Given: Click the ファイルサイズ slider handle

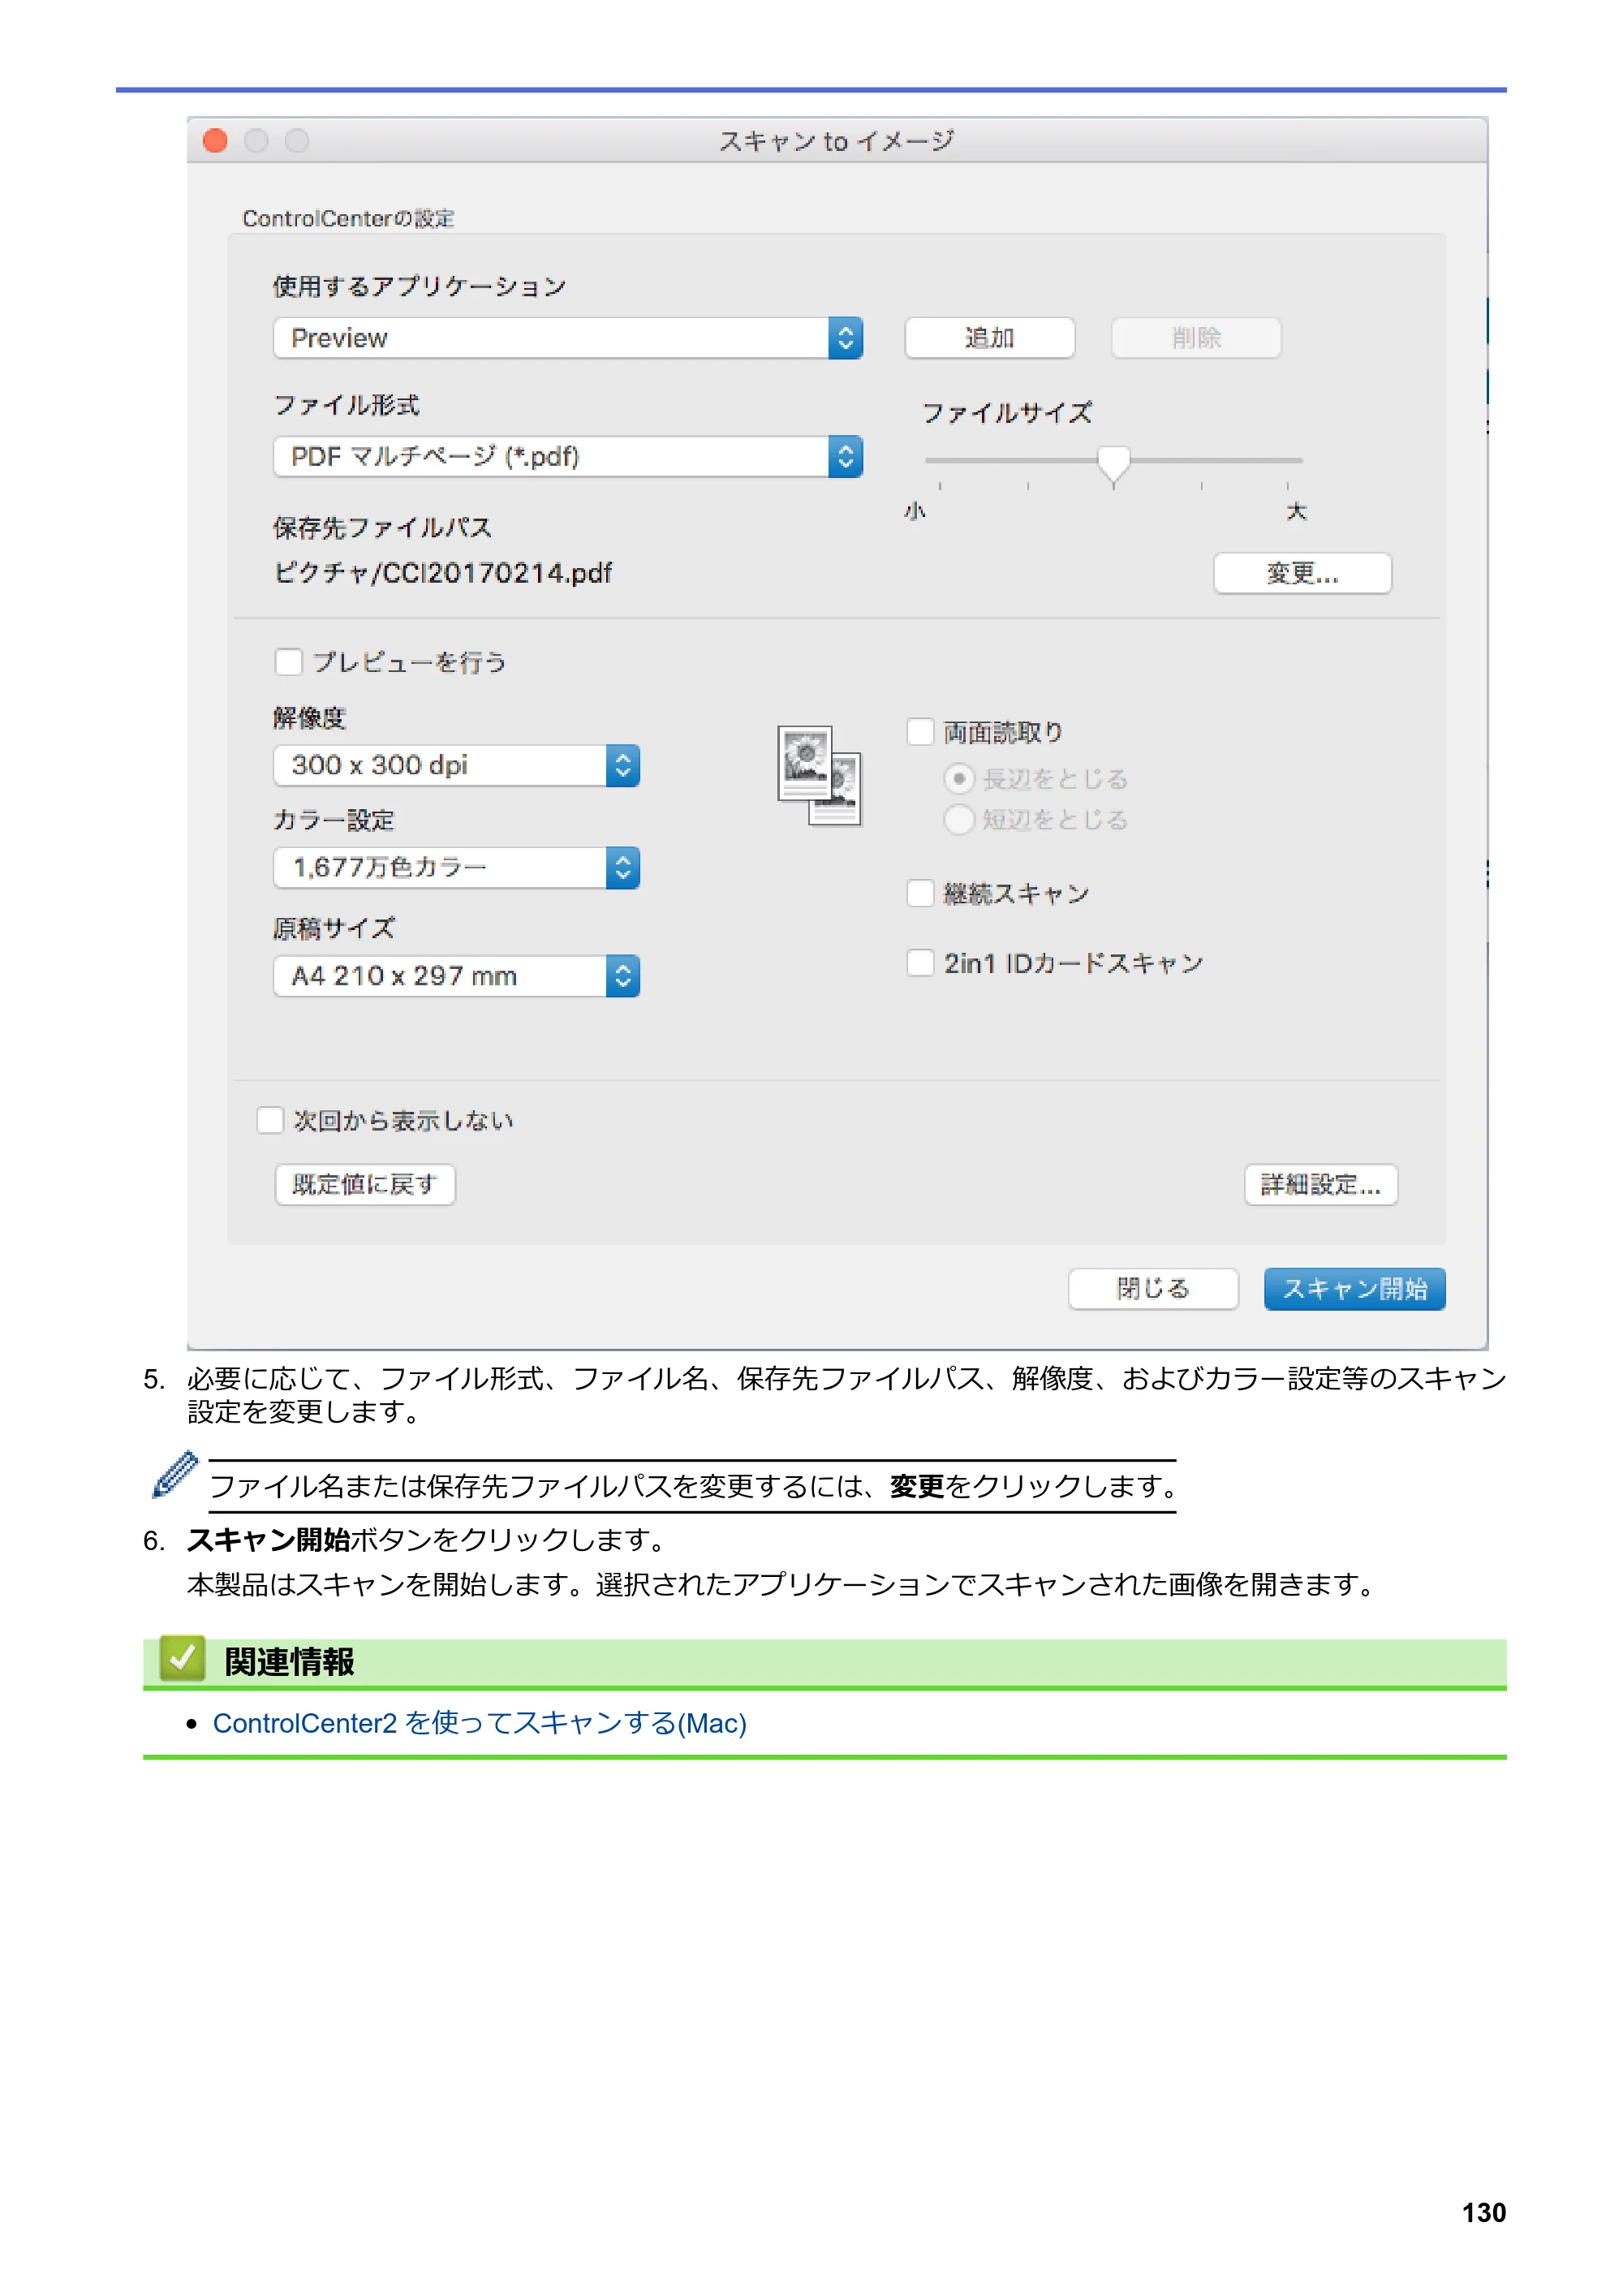Looking at the screenshot, I should (1113, 464).
